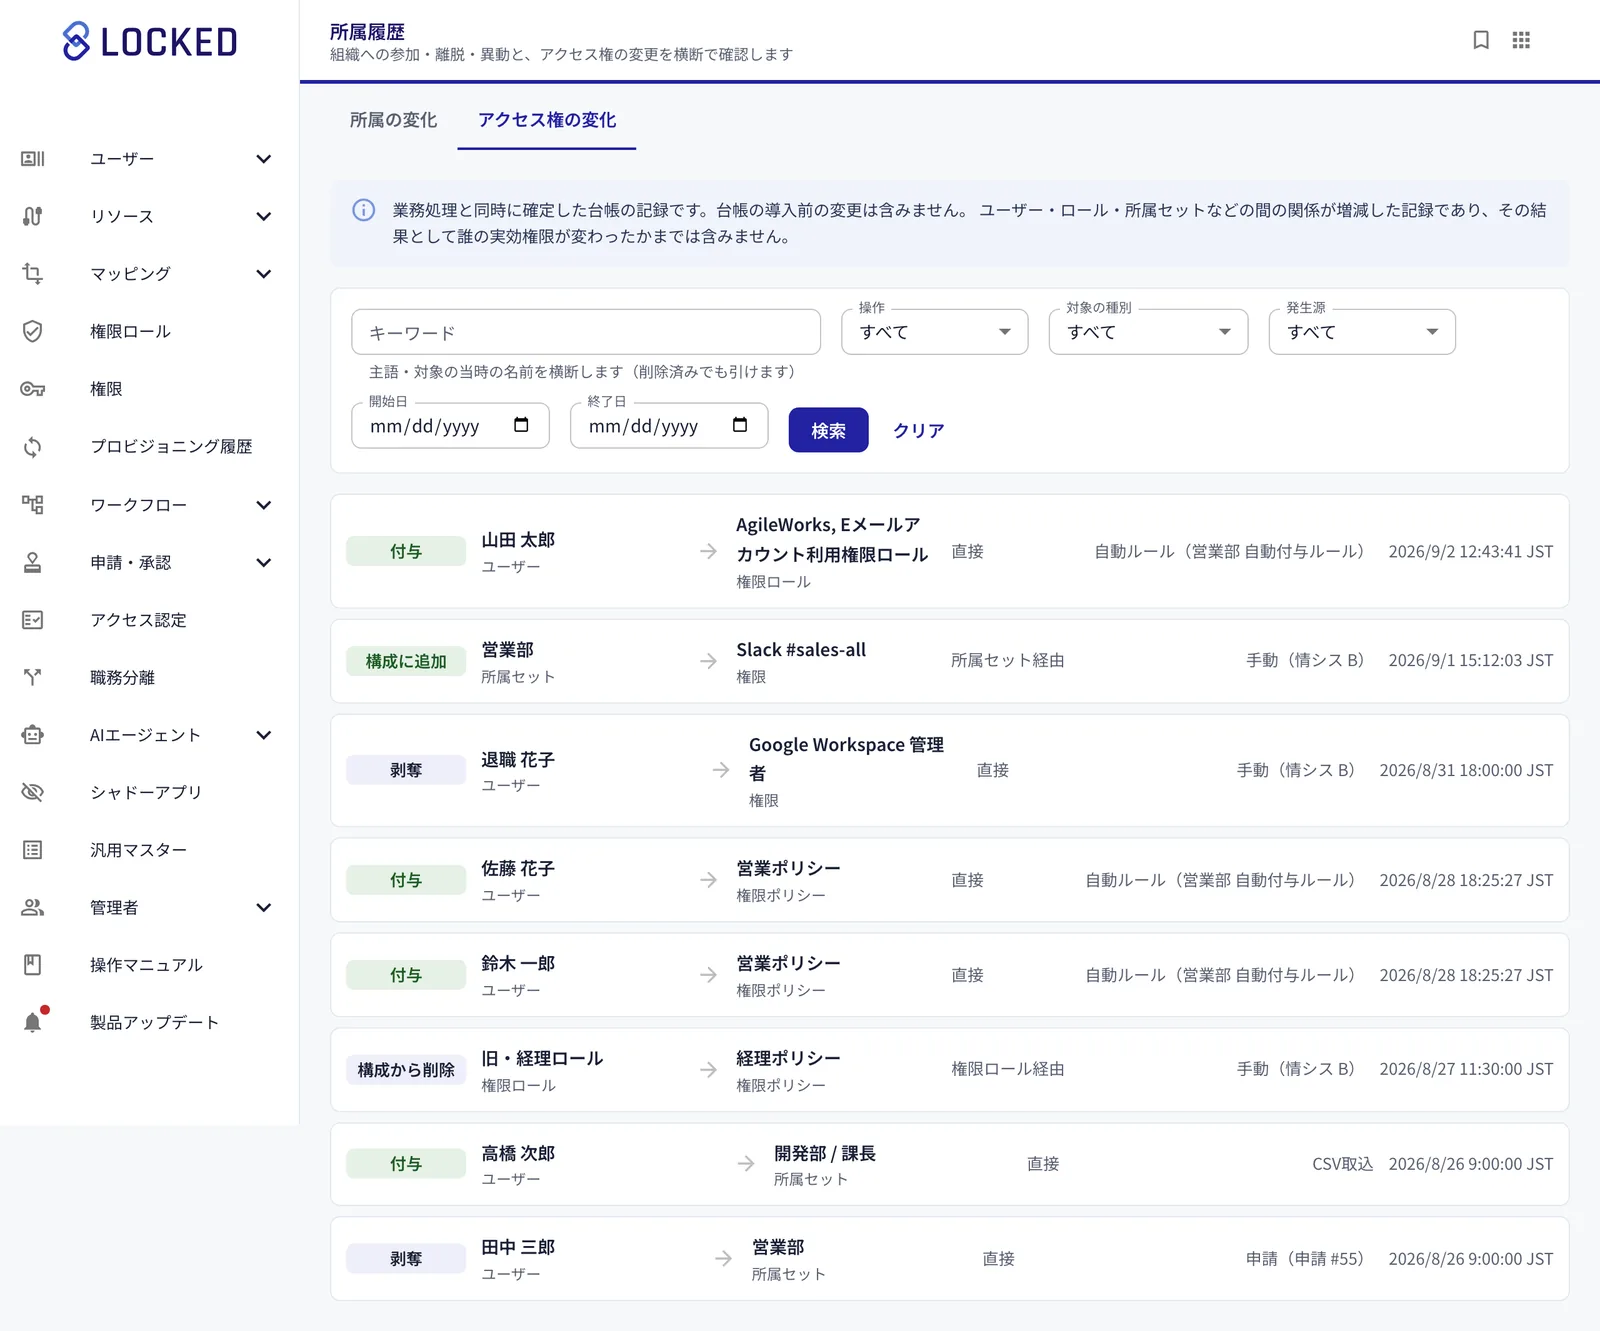
Task: Open 権限ロール in the sidebar
Action: coord(131,331)
